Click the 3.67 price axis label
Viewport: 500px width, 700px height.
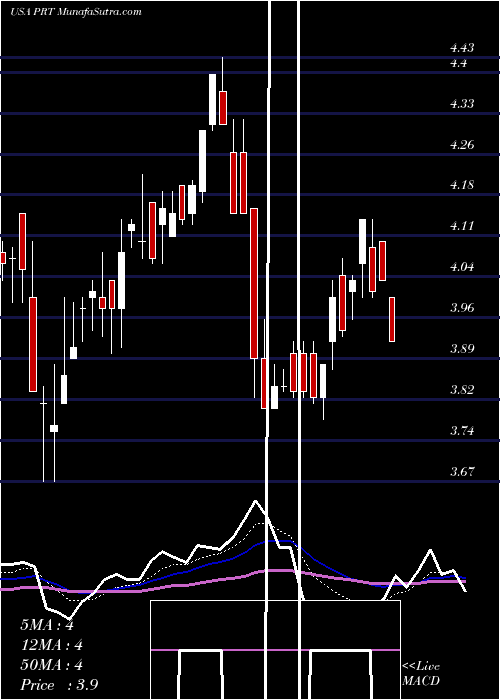(462, 471)
